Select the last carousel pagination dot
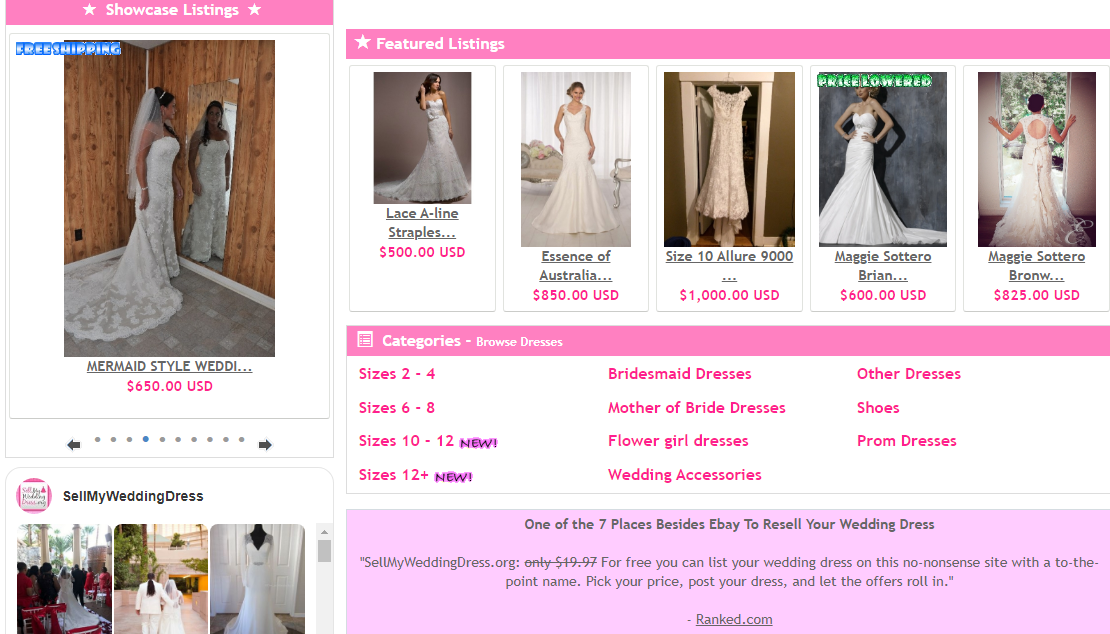 [241, 439]
